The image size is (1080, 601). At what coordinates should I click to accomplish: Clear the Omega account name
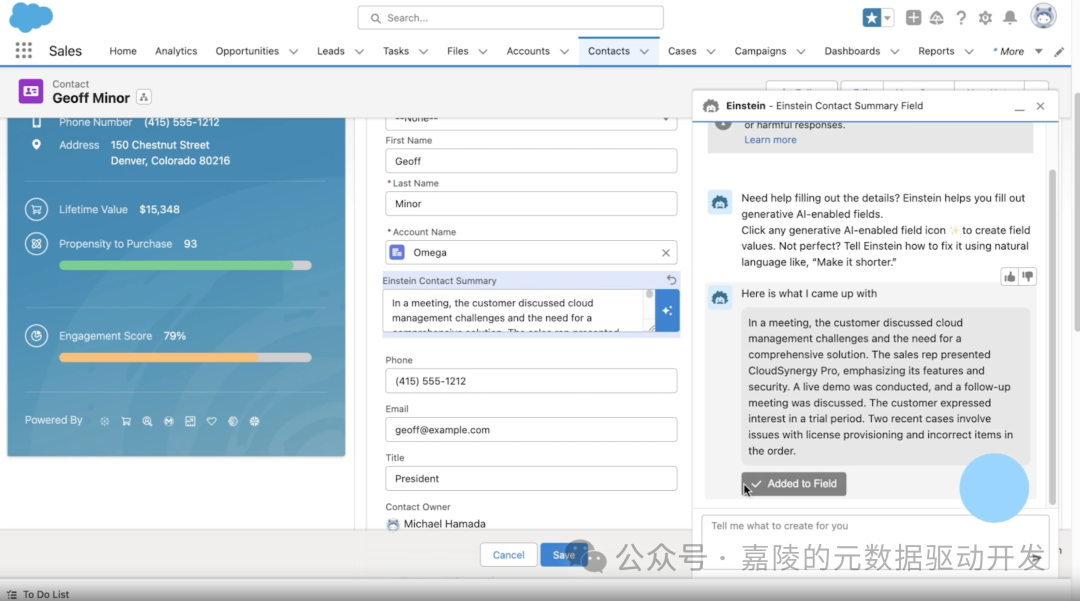(666, 253)
